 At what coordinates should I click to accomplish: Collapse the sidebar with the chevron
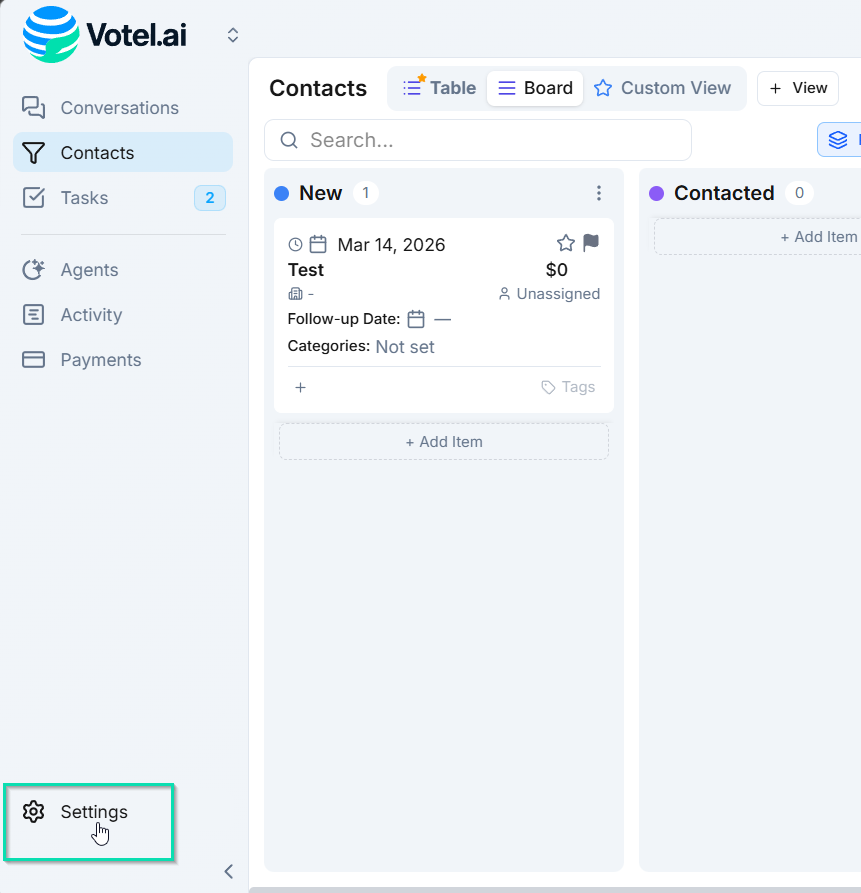click(x=229, y=871)
